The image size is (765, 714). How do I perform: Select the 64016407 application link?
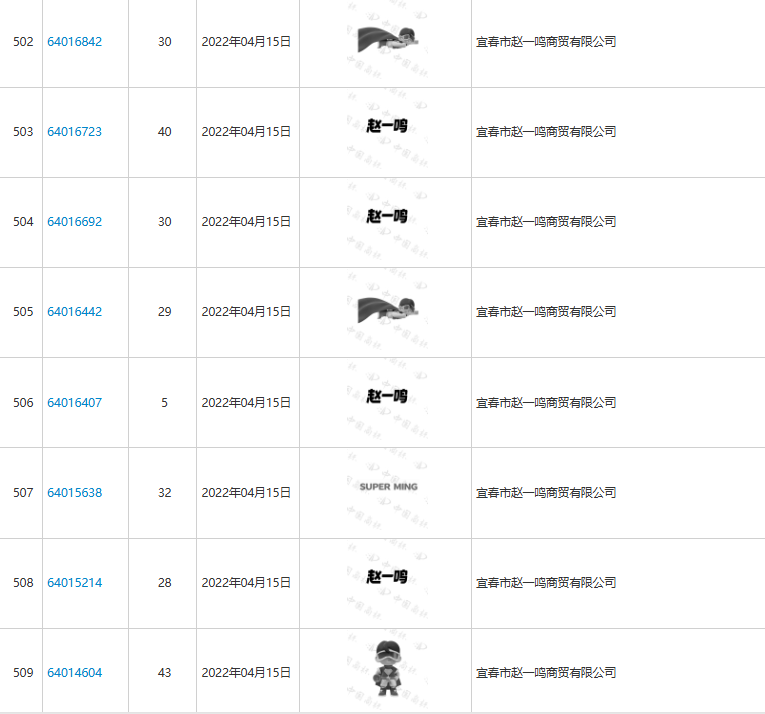coord(74,403)
